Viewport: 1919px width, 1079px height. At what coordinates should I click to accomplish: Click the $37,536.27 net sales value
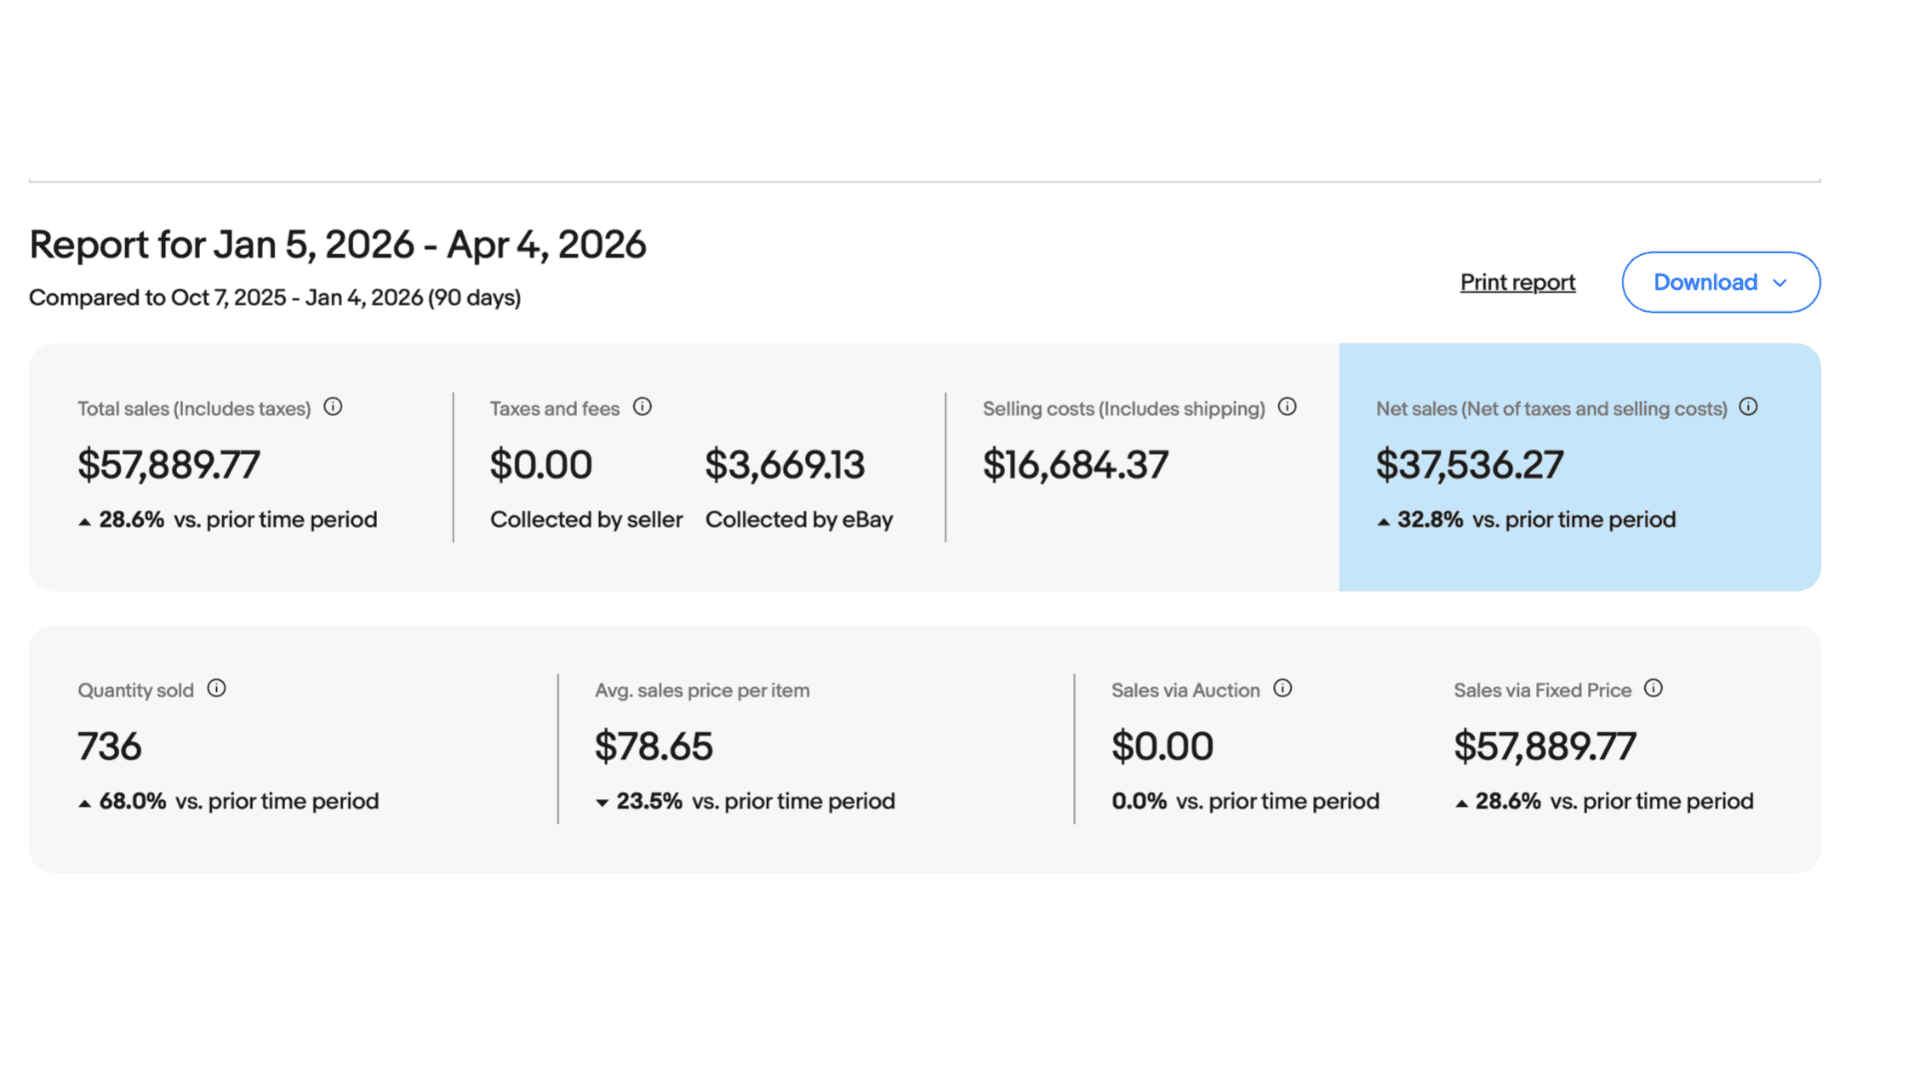(x=1469, y=465)
